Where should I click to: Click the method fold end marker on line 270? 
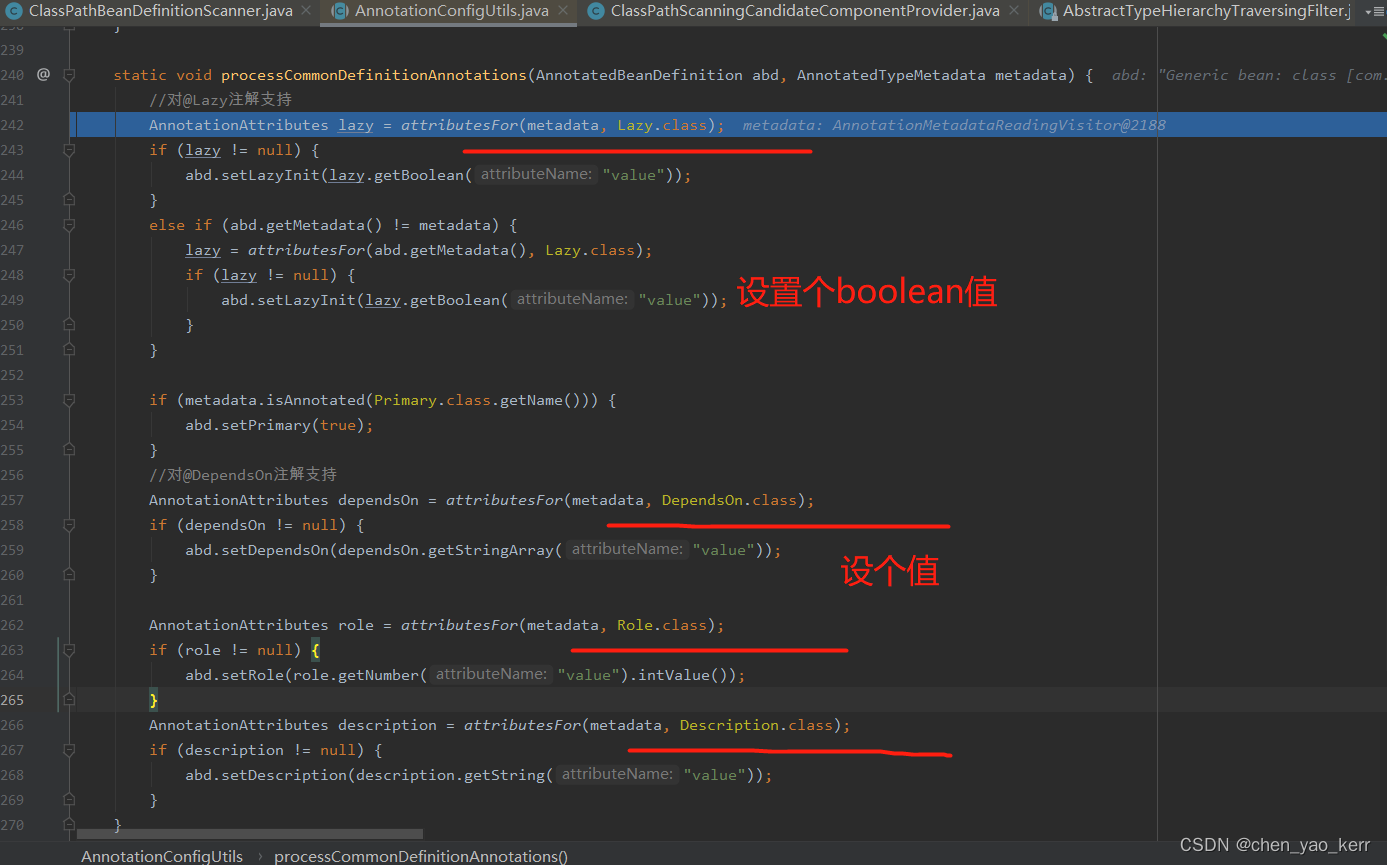pyautogui.click(x=69, y=825)
